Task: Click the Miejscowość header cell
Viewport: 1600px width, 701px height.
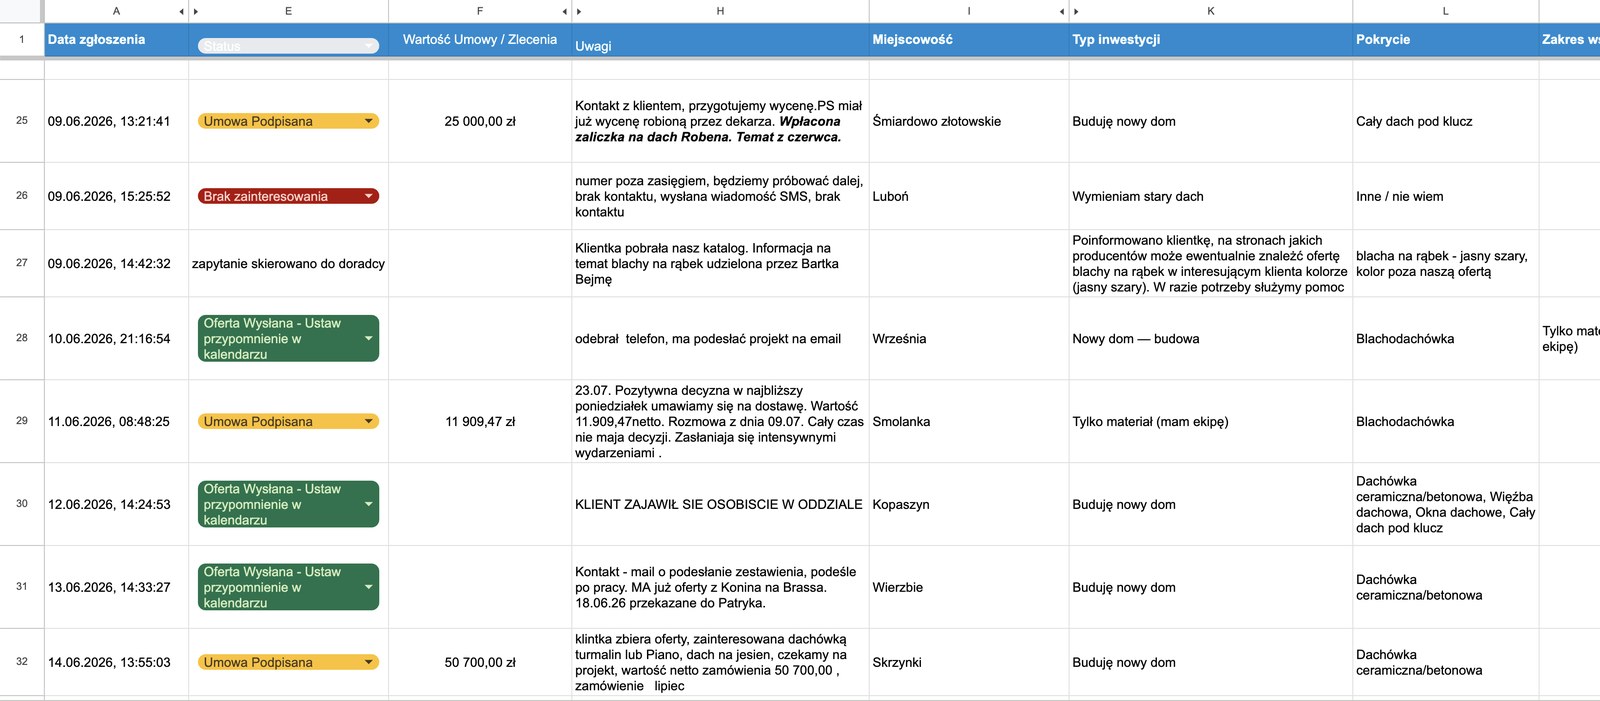Action: pos(969,40)
